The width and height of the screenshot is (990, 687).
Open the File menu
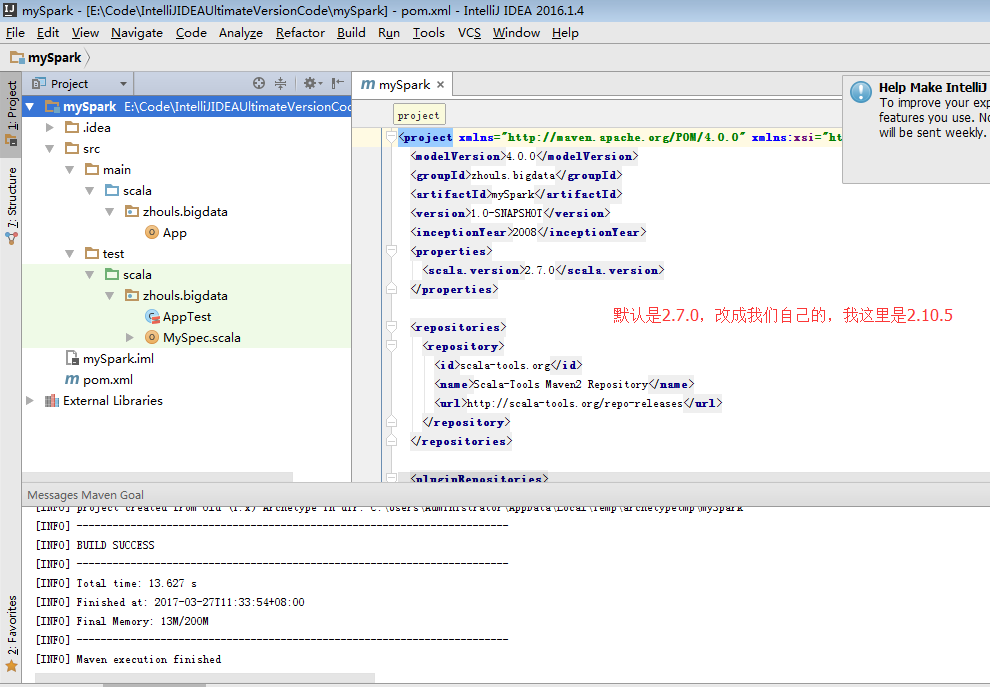pyautogui.click(x=15, y=33)
